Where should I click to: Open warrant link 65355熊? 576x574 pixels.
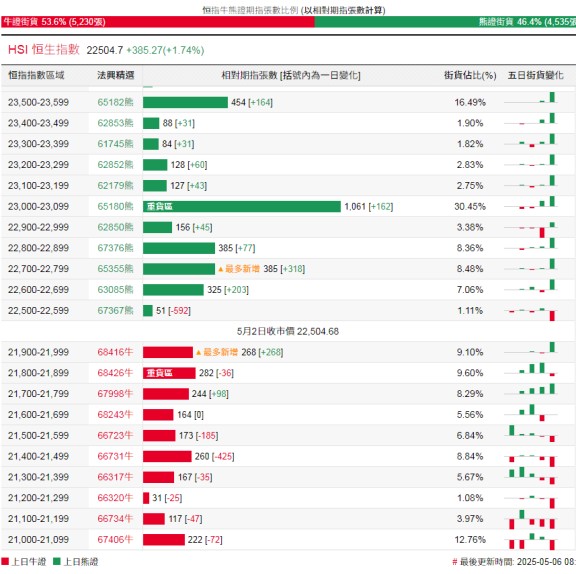pos(115,268)
